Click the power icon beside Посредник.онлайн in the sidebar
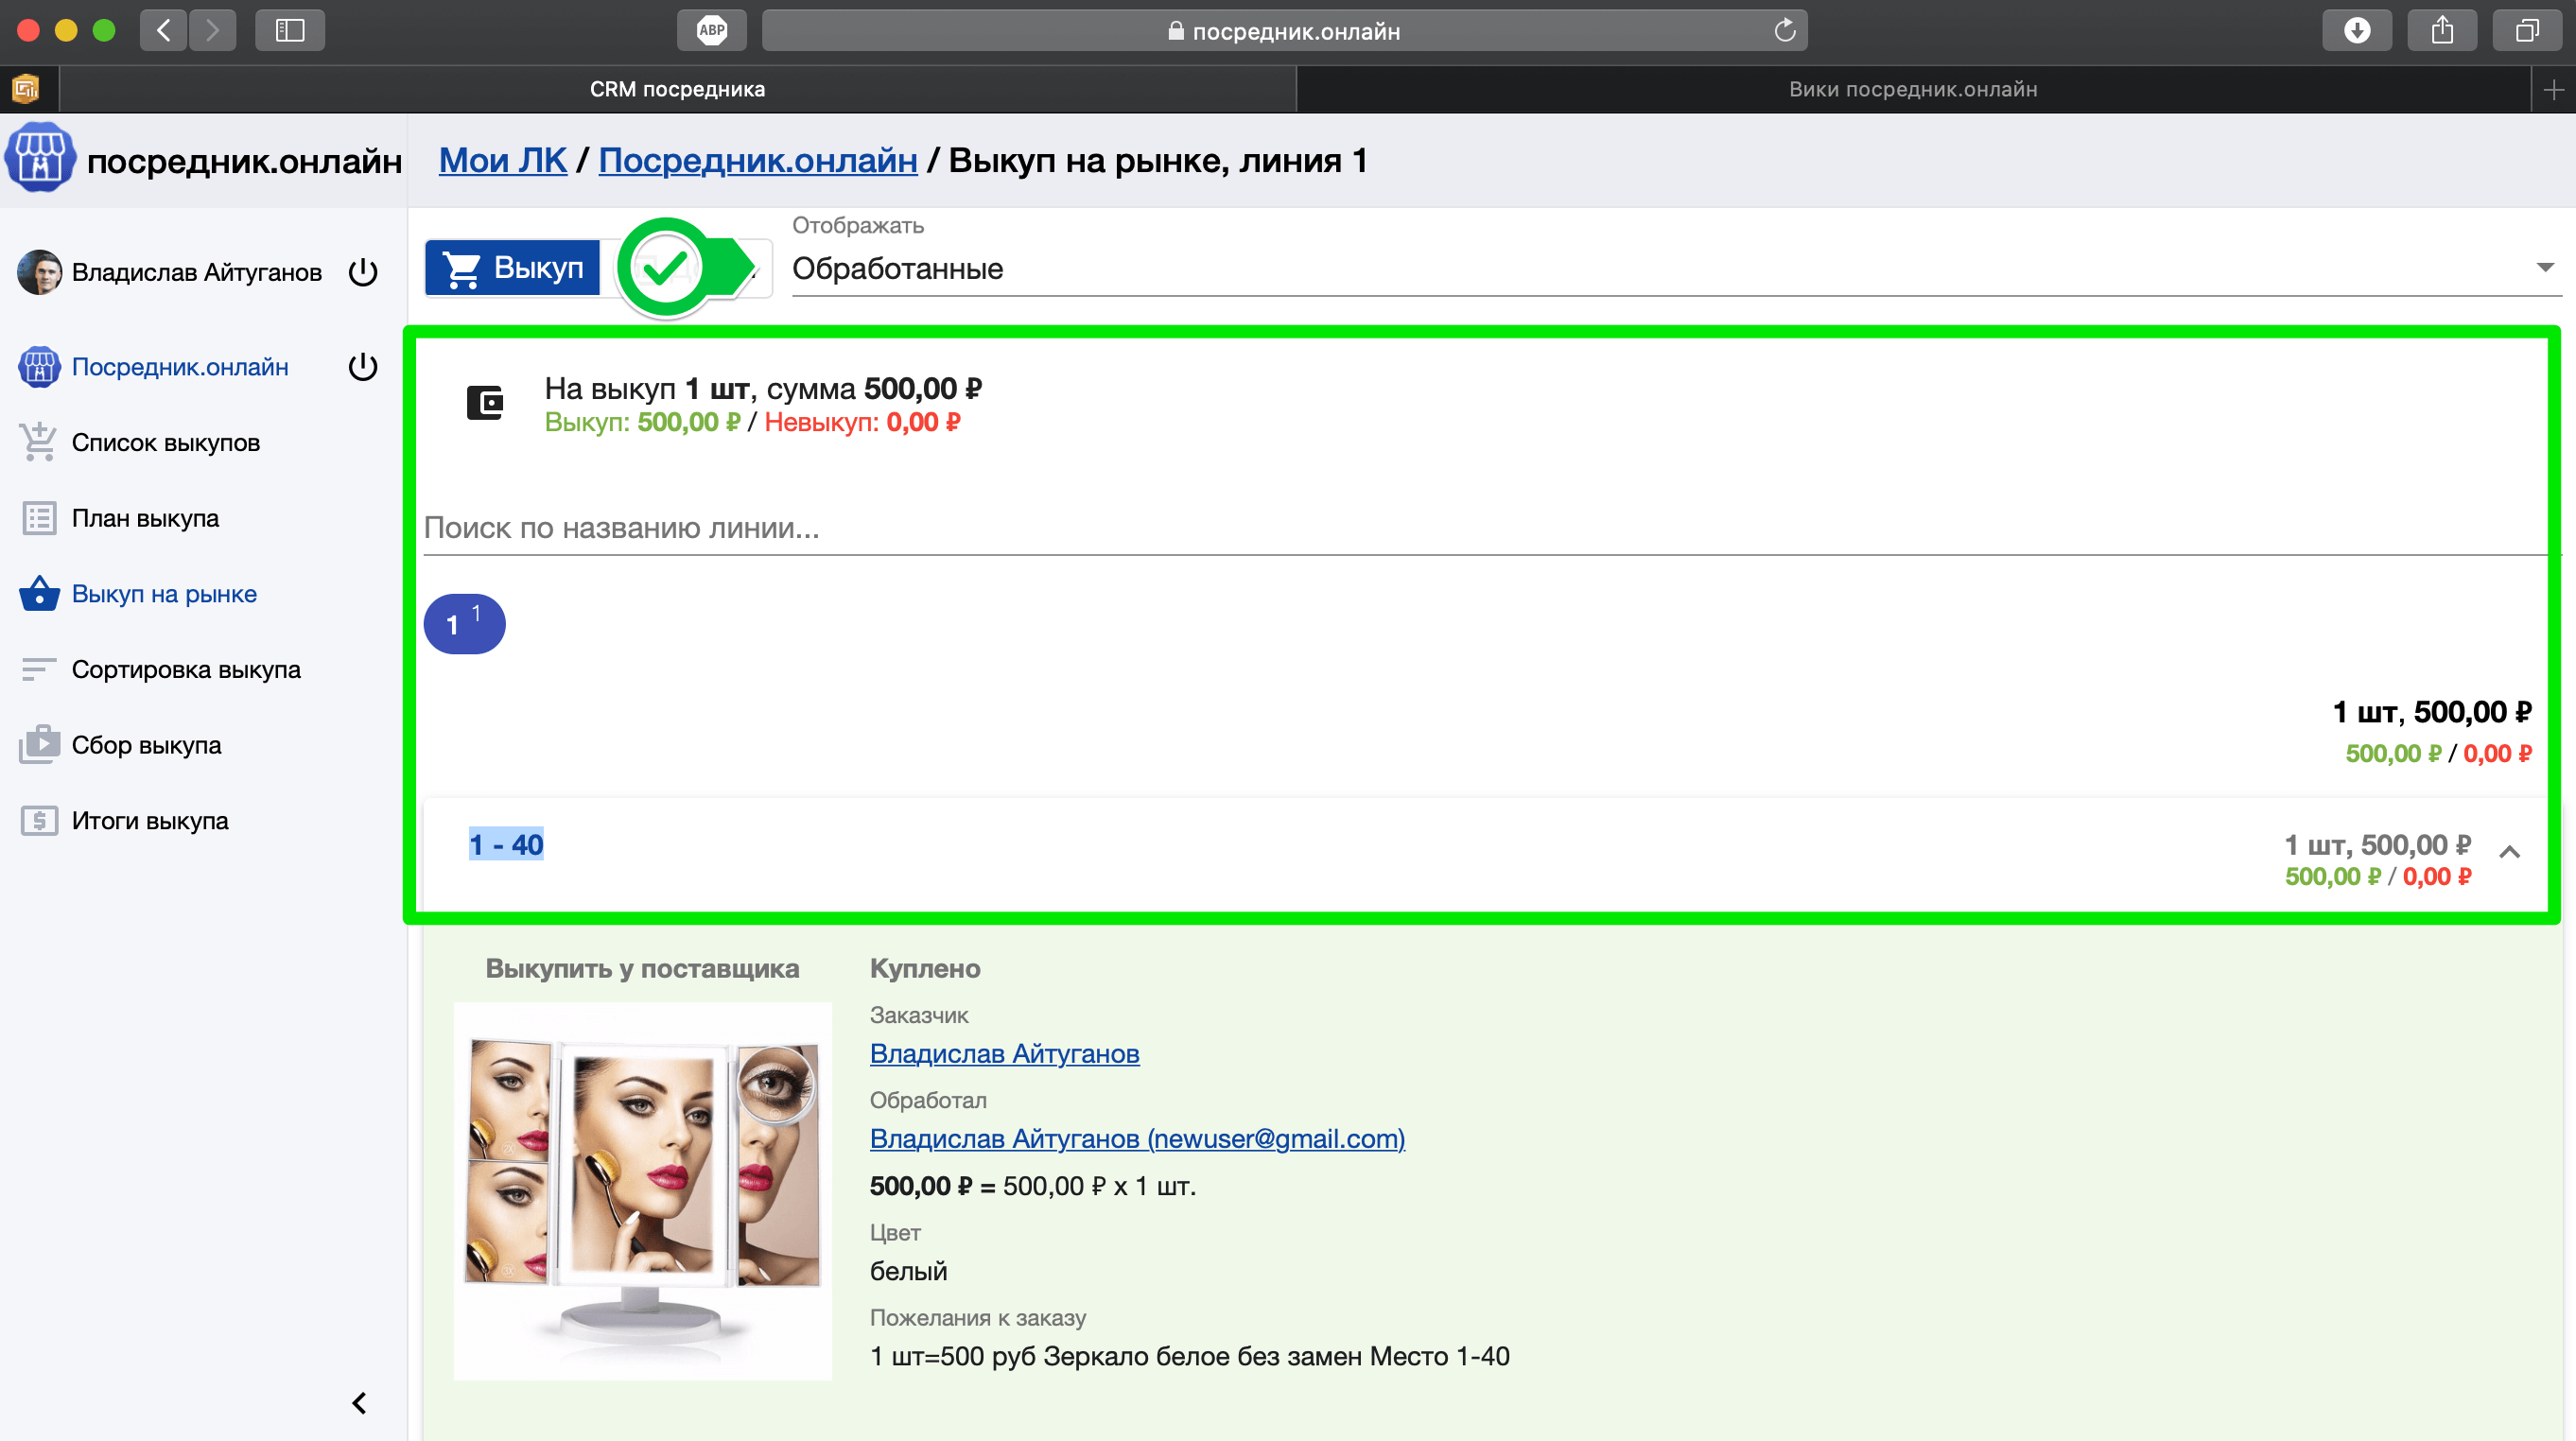 (363, 367)
